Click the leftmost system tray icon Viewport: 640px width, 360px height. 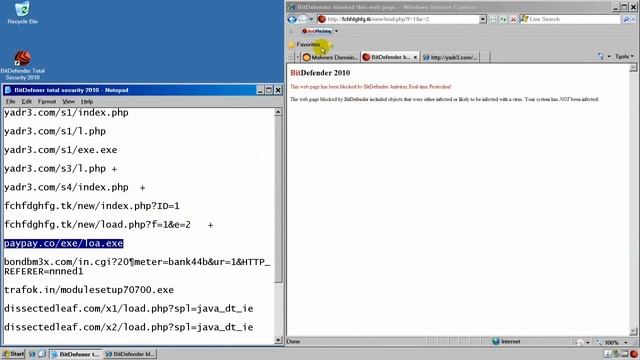[x=608, y=354]
